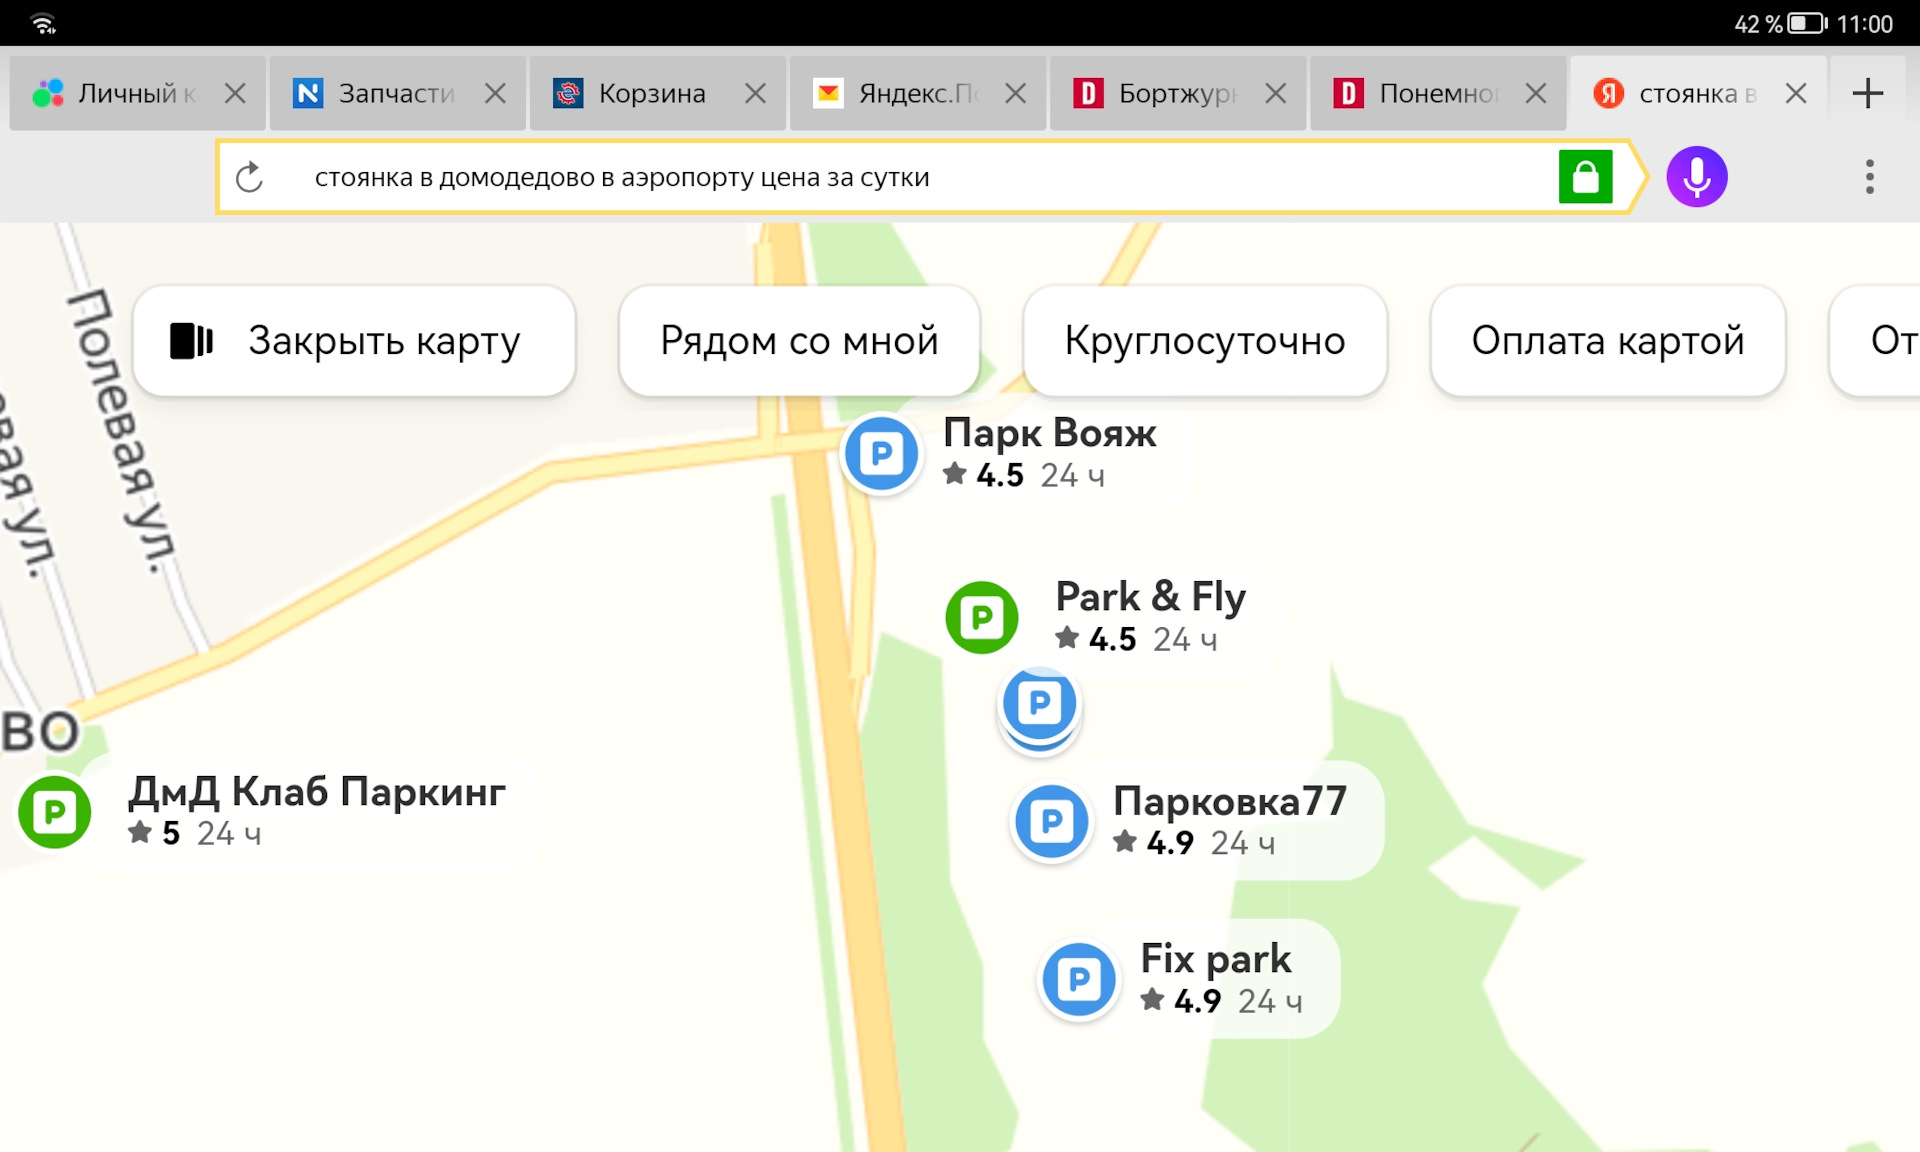Tap the battery indicator in status bar
This screenshot has width=1920, height=1152.
tap(1807, 23)
